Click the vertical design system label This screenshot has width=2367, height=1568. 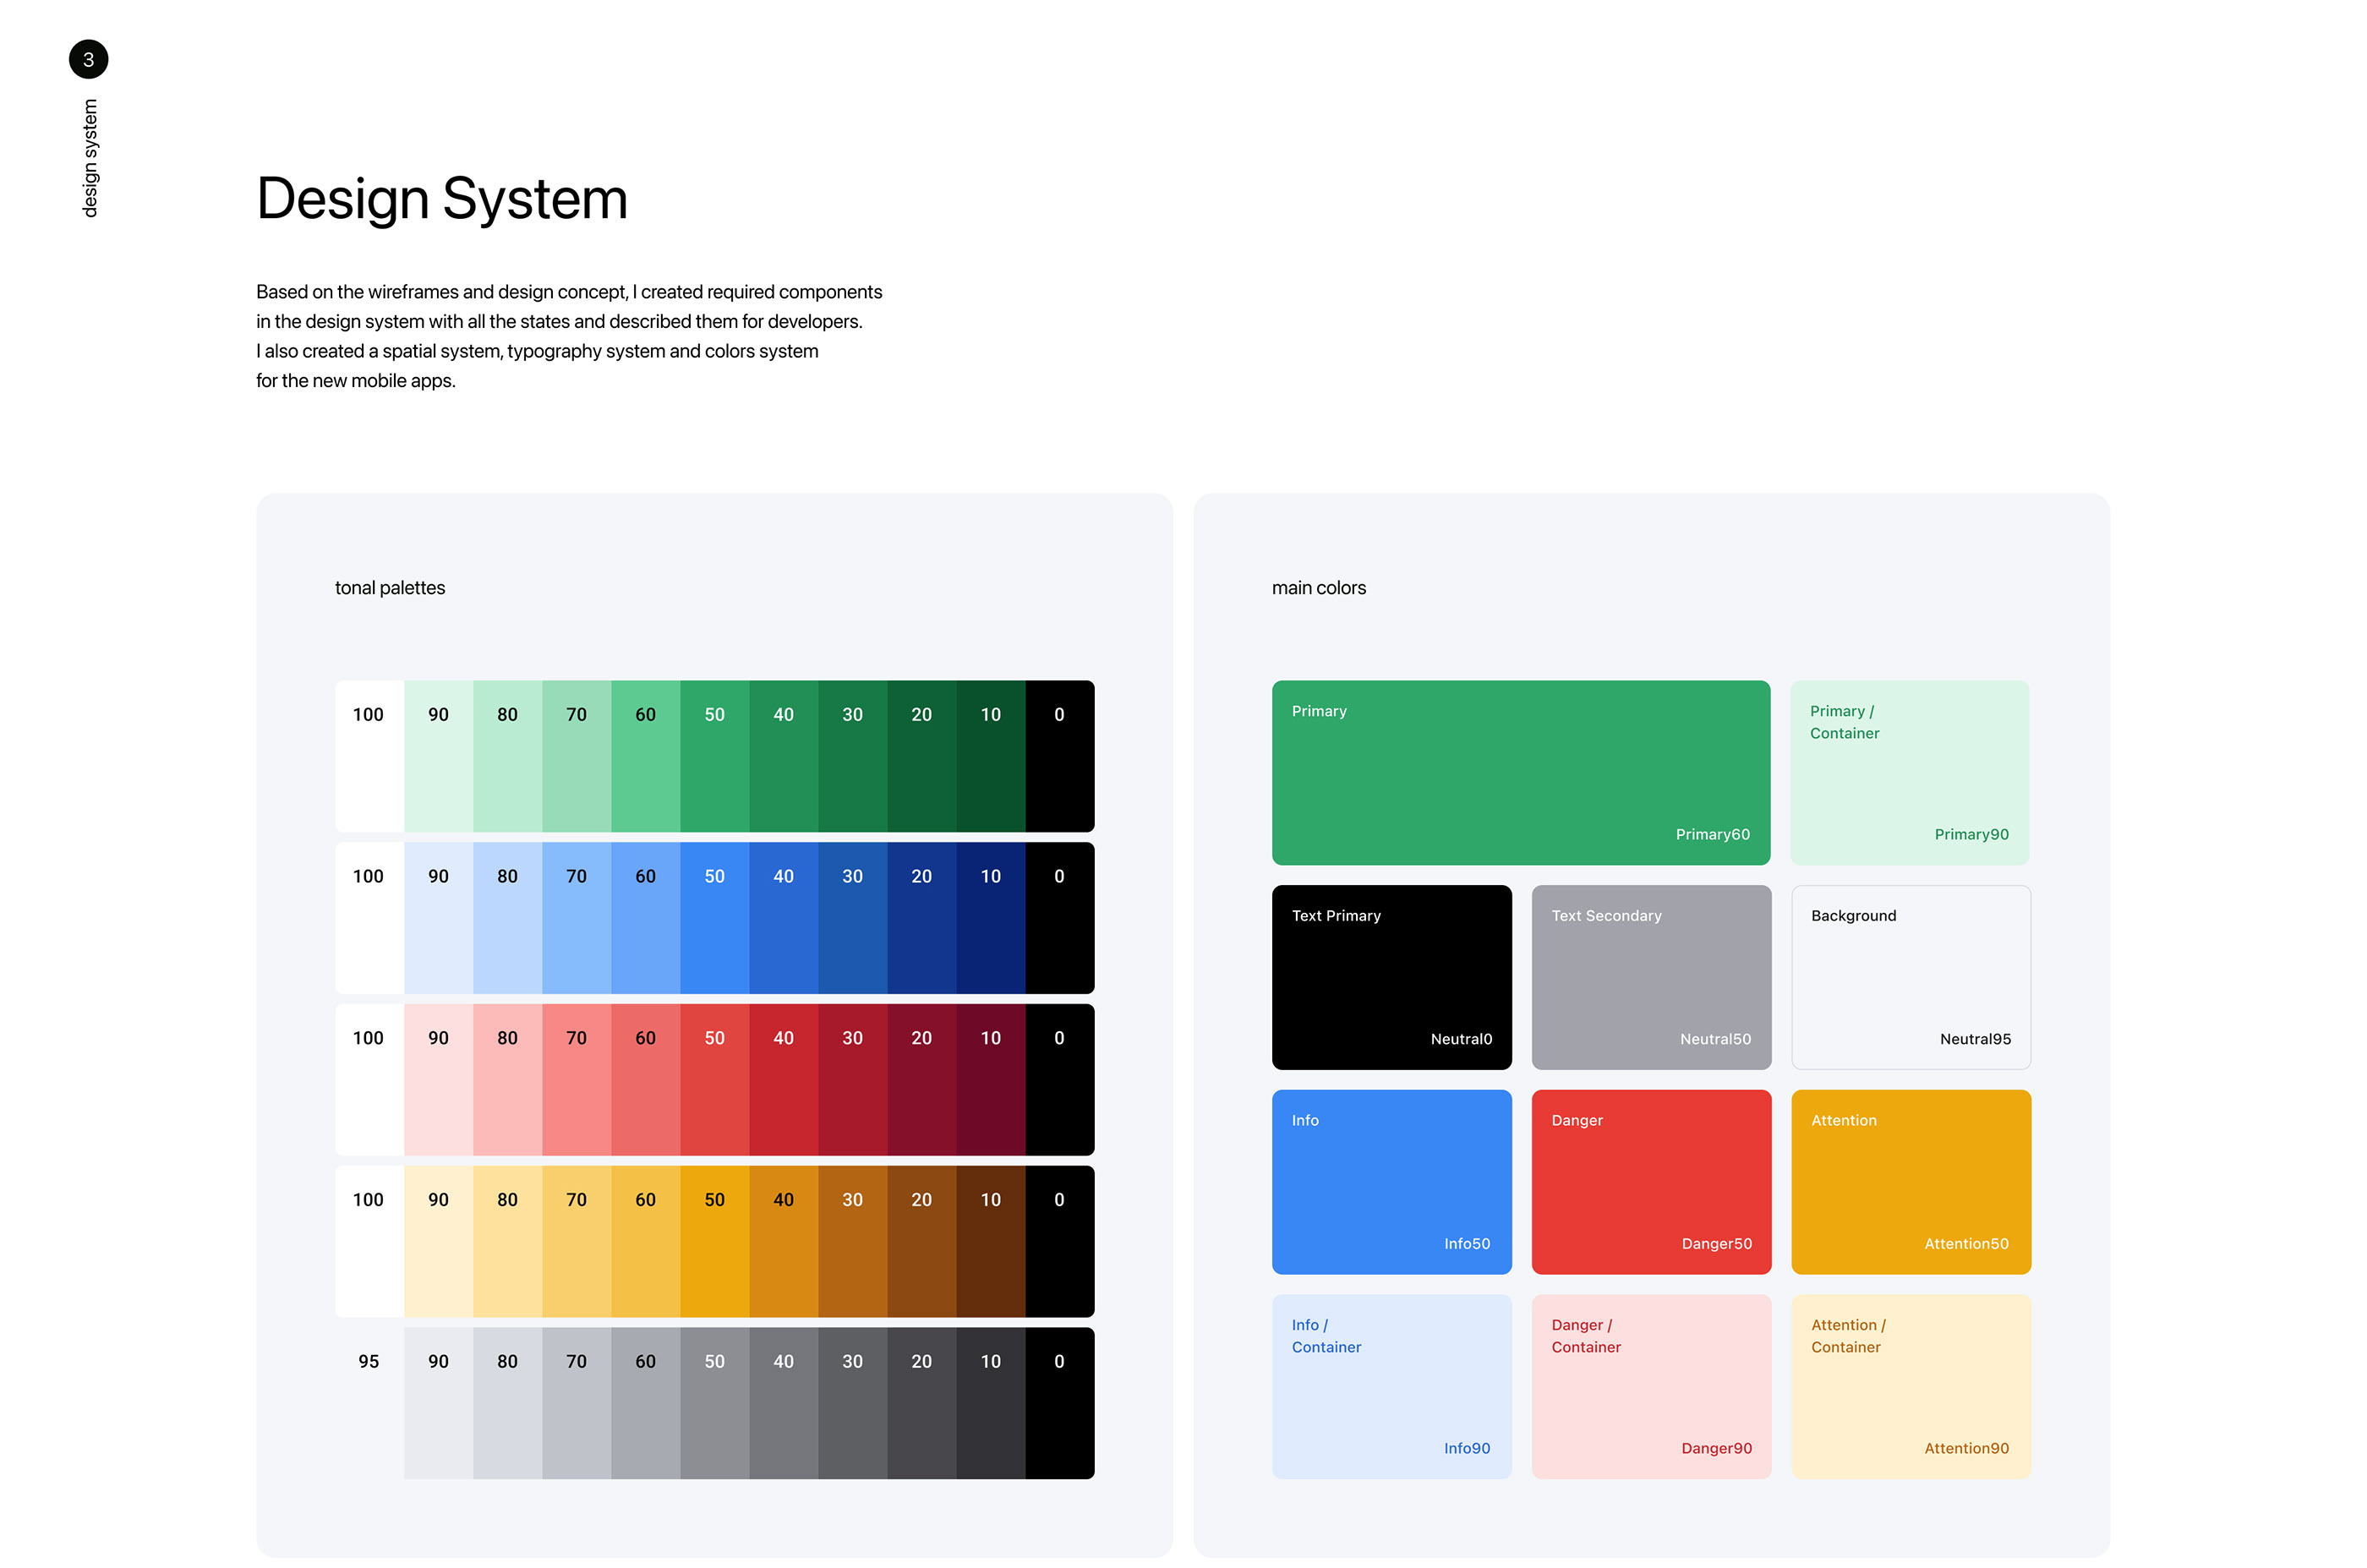(90, 157)
